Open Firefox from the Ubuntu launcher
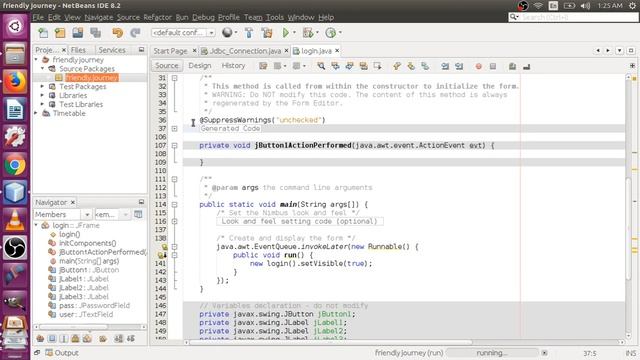 point(15,81)
